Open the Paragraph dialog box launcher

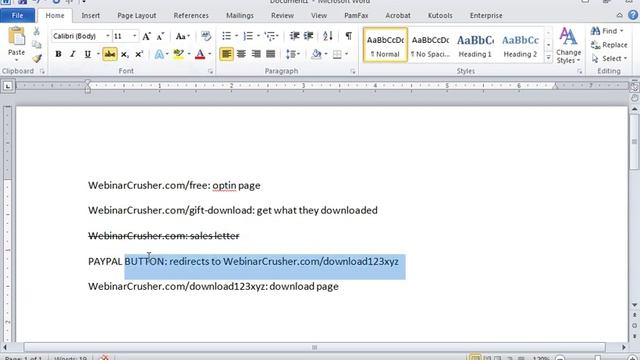point(353,71)
